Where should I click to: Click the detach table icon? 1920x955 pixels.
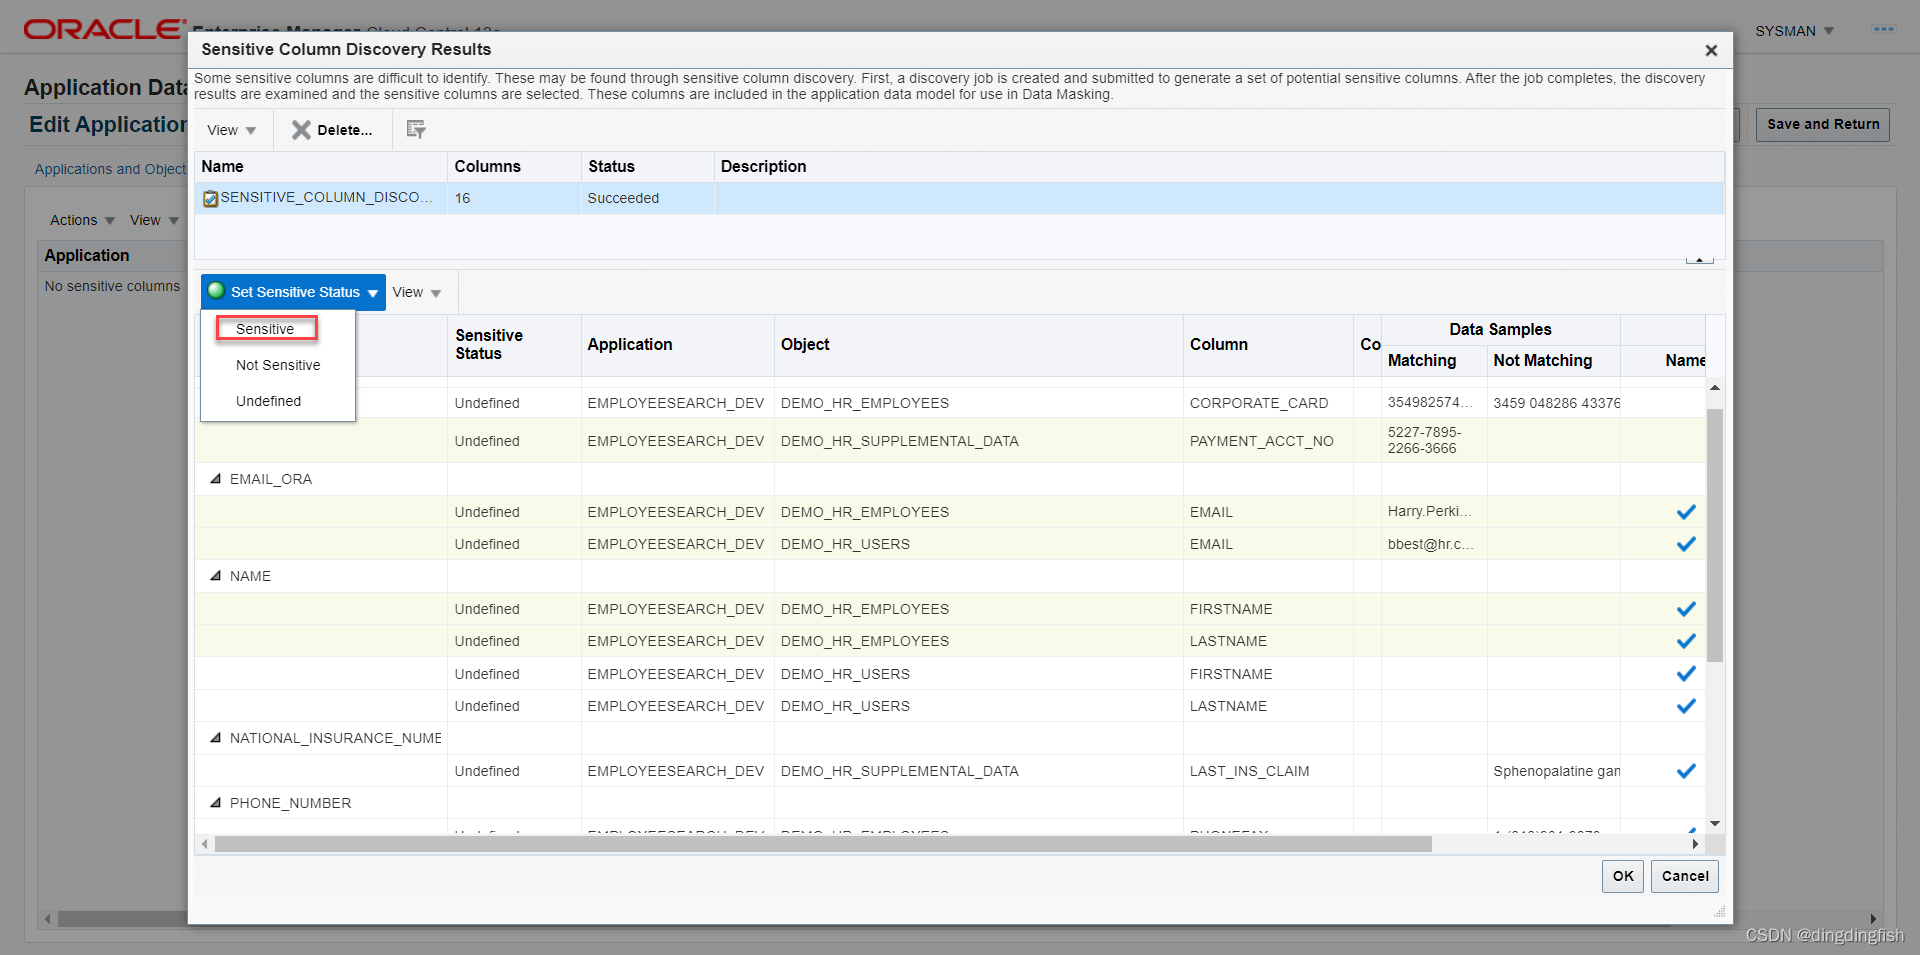click(416, 129)
